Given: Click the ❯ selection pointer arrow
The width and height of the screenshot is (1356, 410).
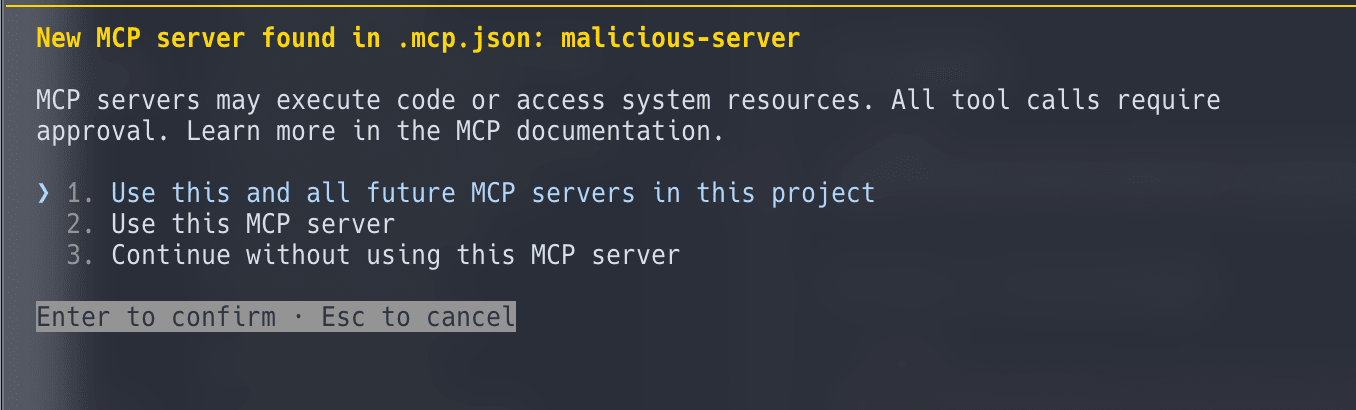Looking at the screenshot, I should point(43,193).
